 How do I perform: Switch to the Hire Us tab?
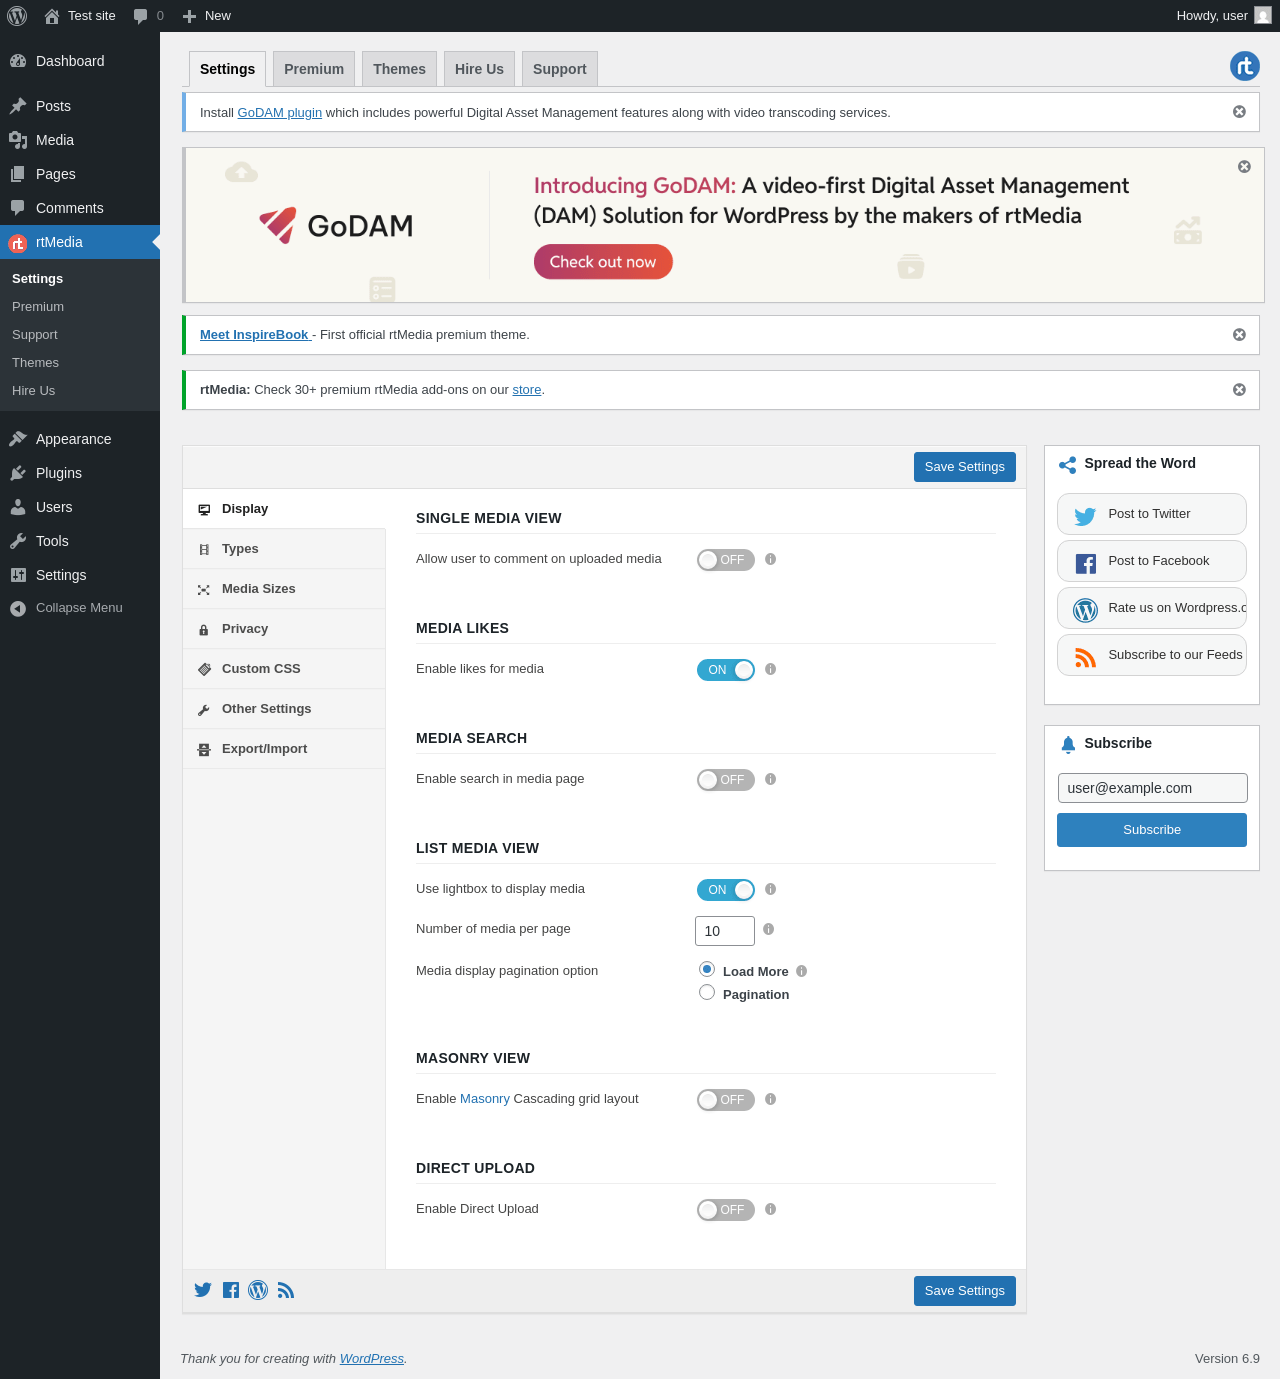(x=479, y=69)
